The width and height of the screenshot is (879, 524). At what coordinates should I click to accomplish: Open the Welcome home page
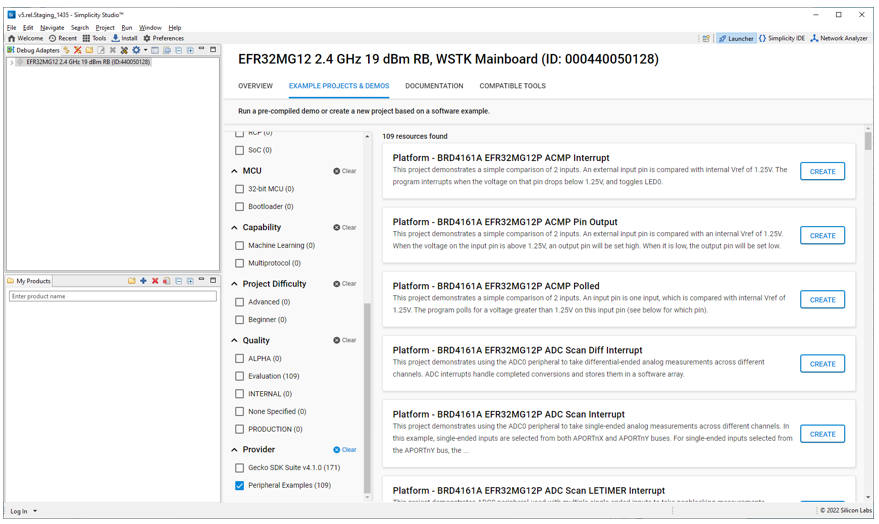click(25, 38)
